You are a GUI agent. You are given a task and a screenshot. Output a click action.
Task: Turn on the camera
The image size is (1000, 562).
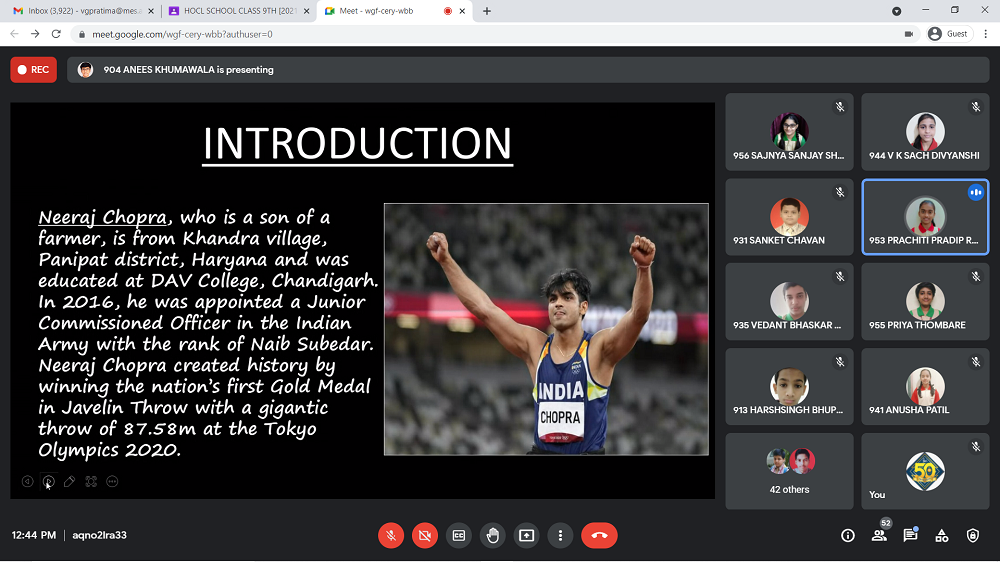pyautogui.click(x=425, y=535)
